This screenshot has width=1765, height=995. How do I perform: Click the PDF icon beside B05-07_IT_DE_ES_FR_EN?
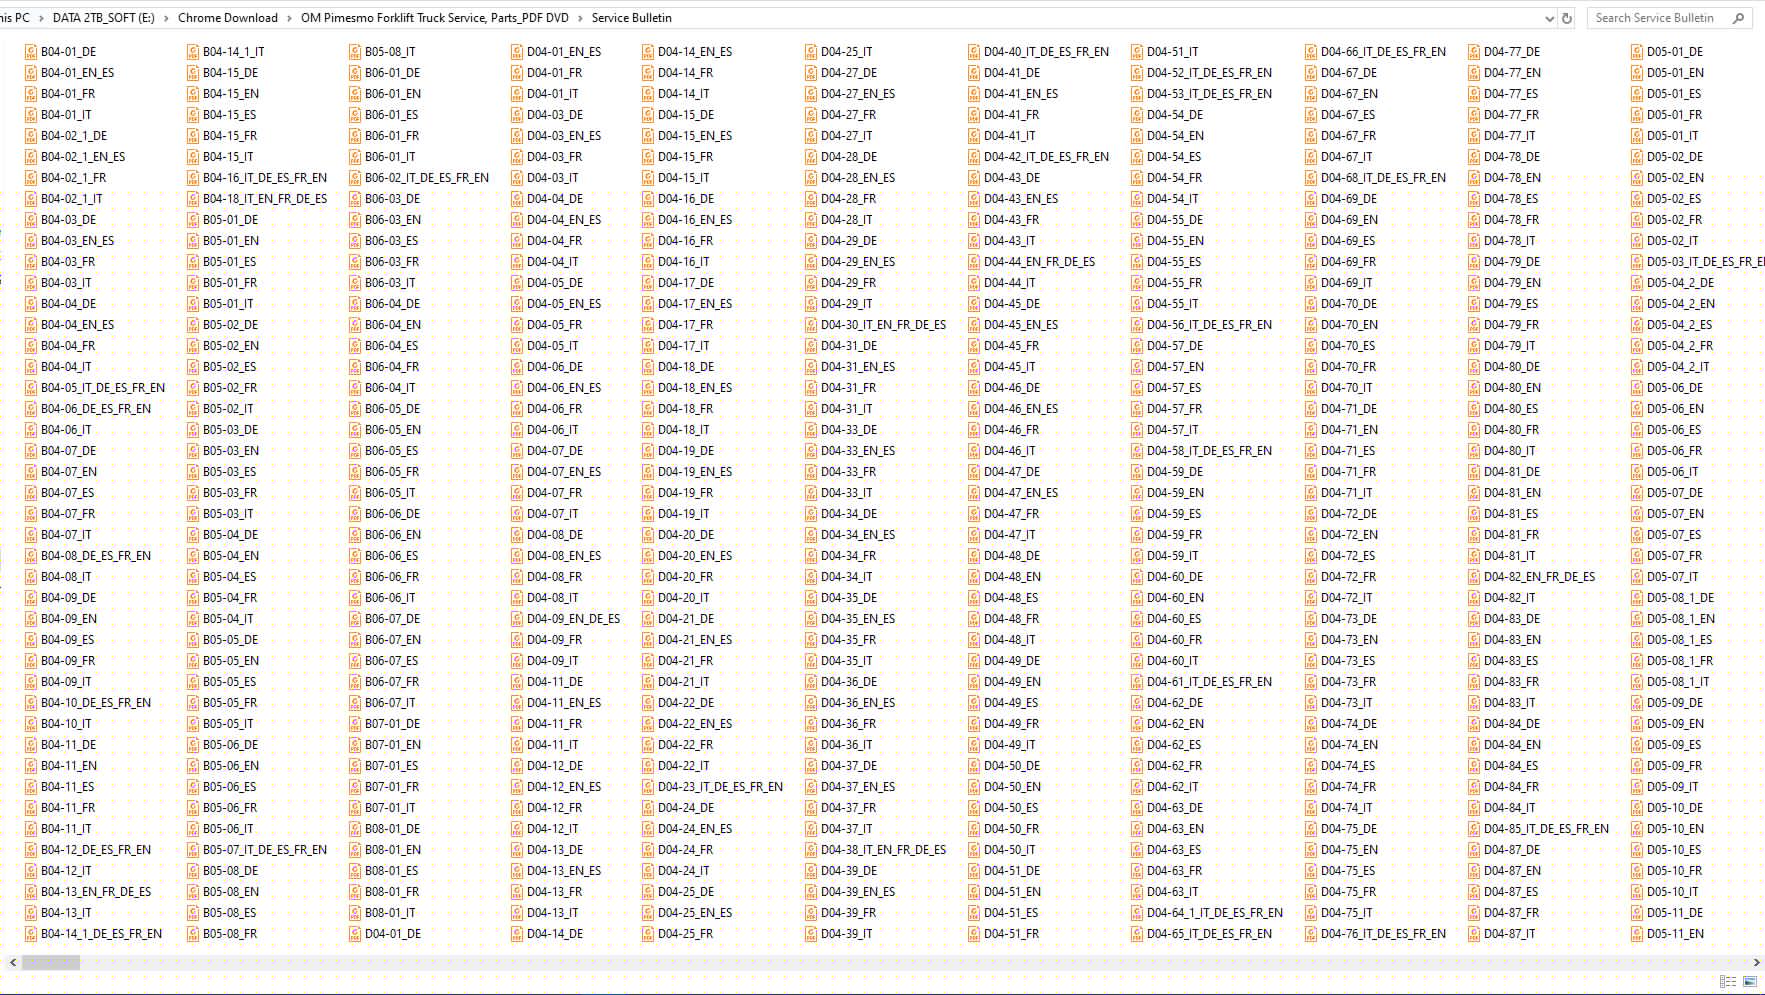tap(193, 850)
